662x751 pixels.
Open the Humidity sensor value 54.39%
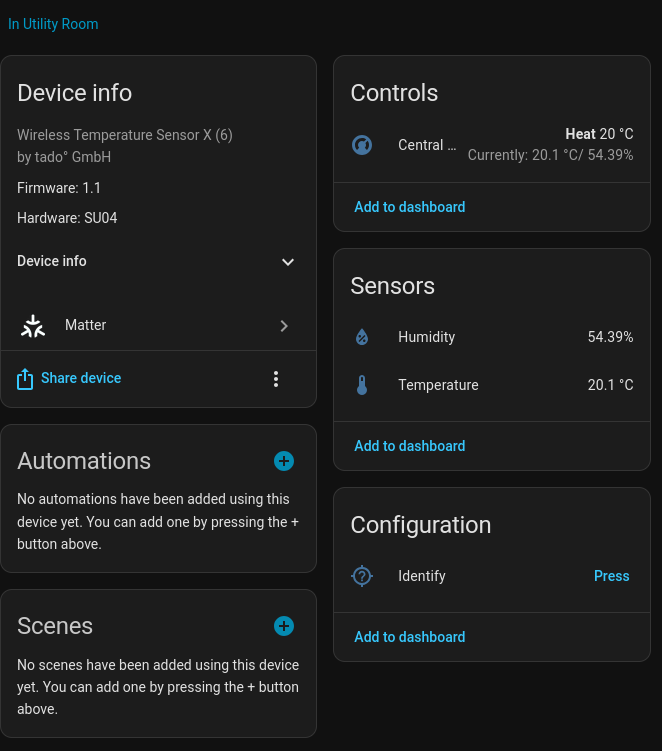(610, 338)
